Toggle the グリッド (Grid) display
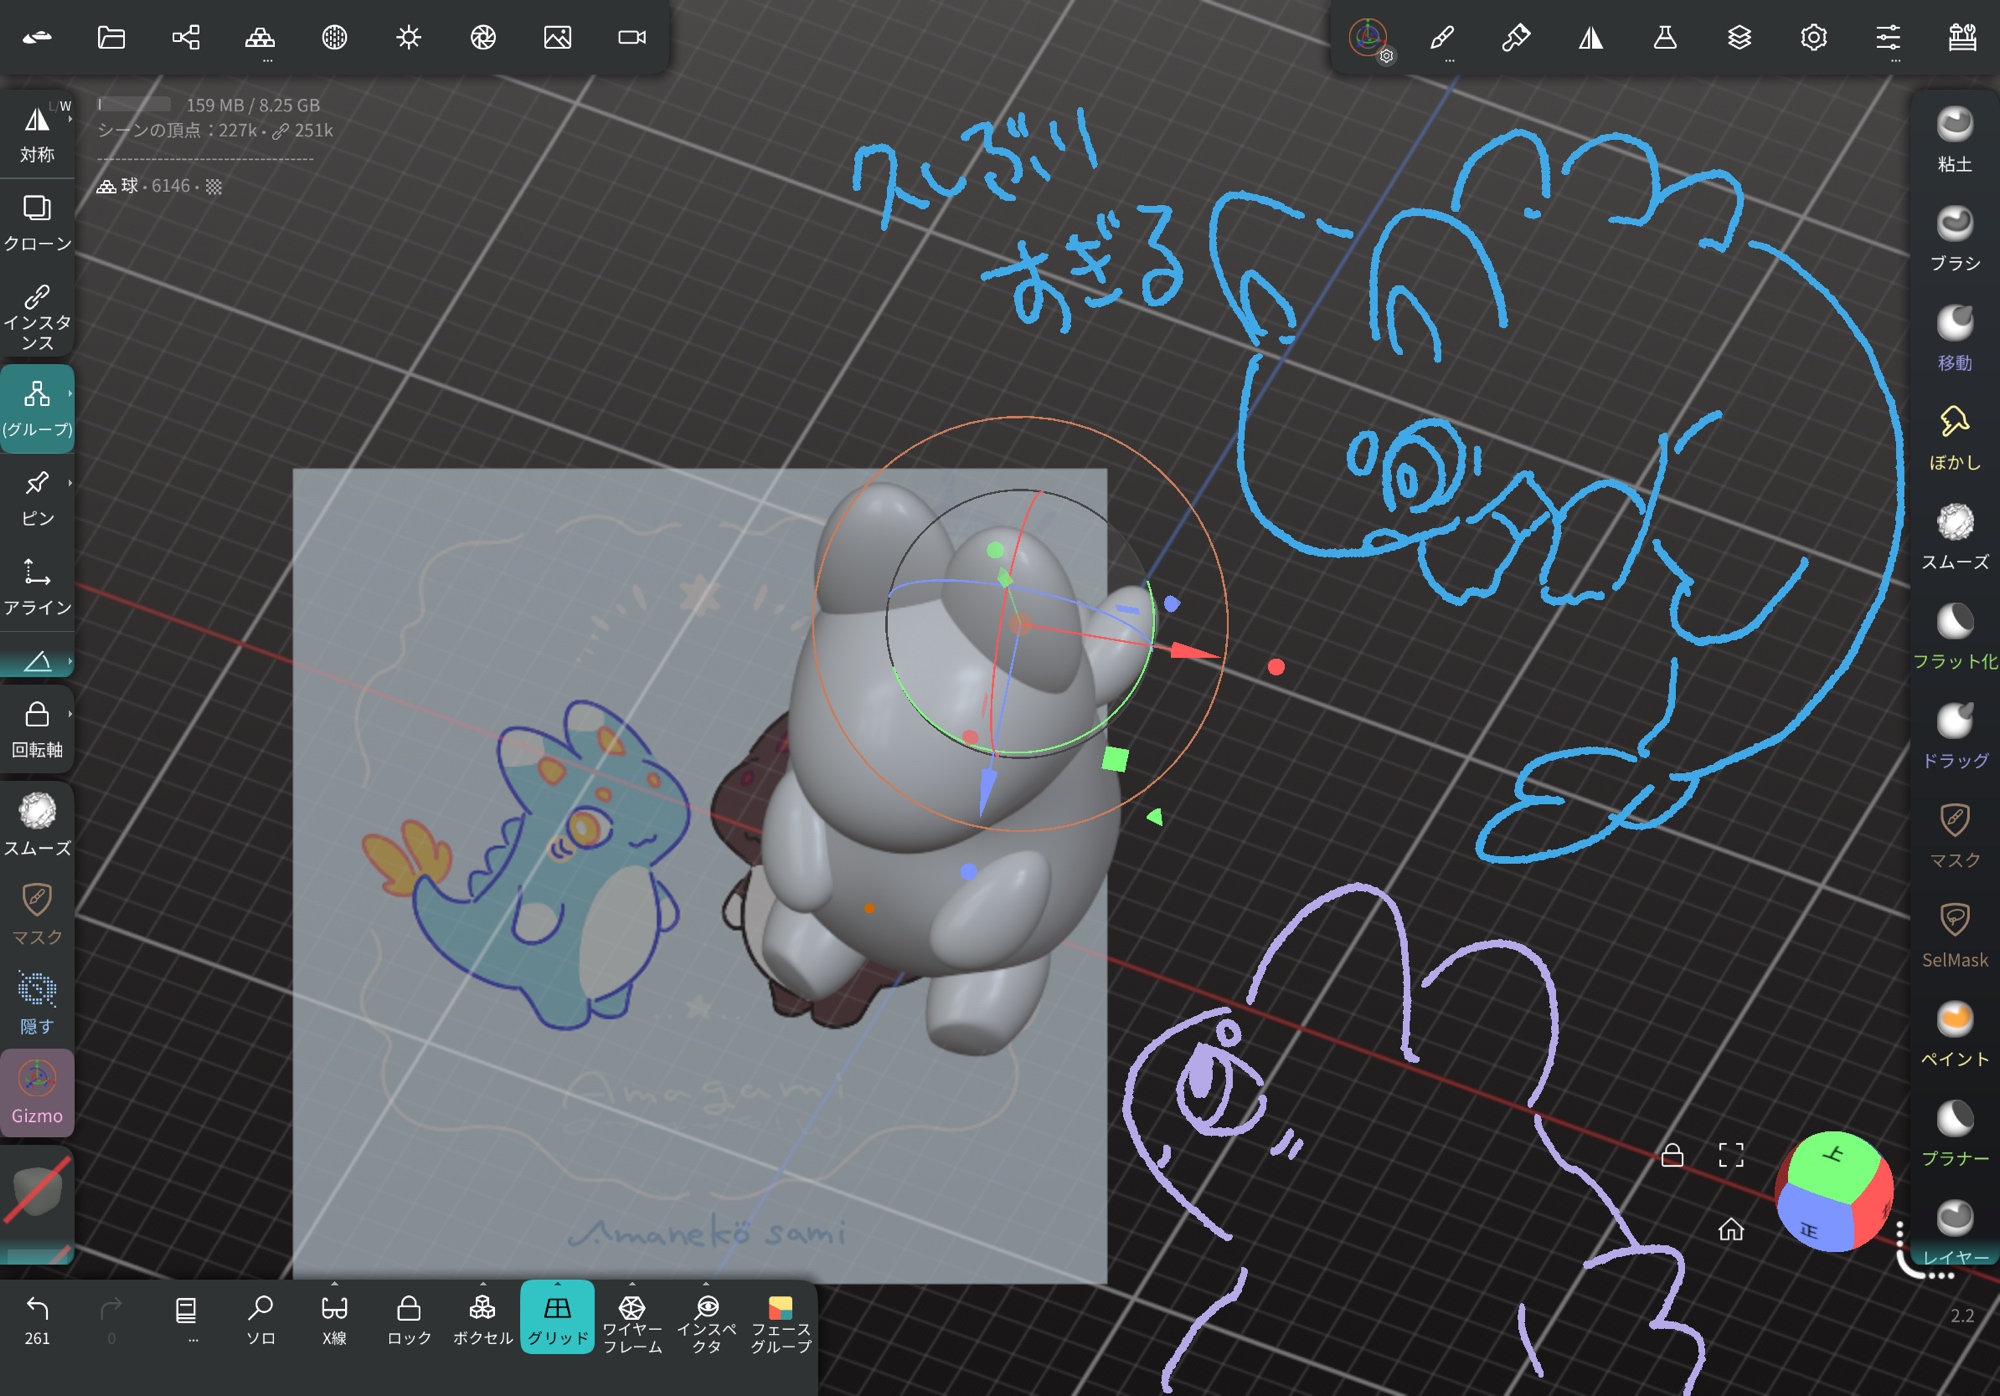This screenshot has height=1396, width=2000. click(557, 1317)
